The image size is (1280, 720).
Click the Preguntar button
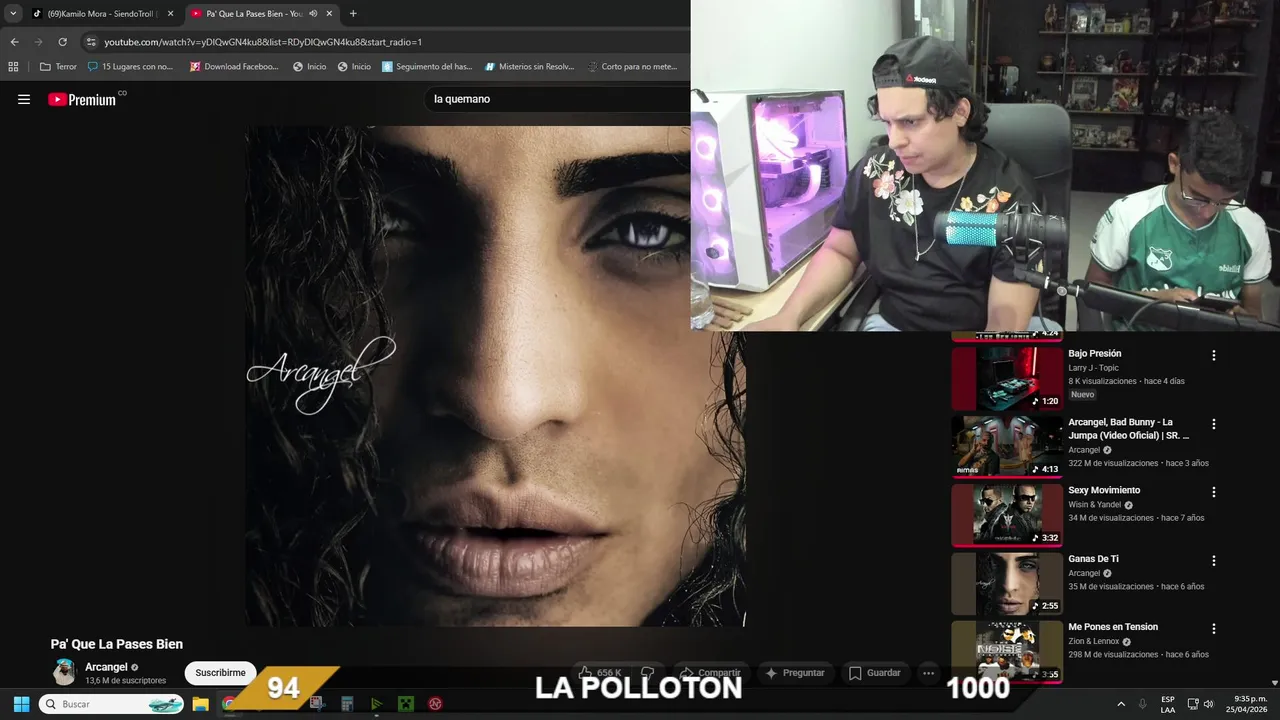794,673
